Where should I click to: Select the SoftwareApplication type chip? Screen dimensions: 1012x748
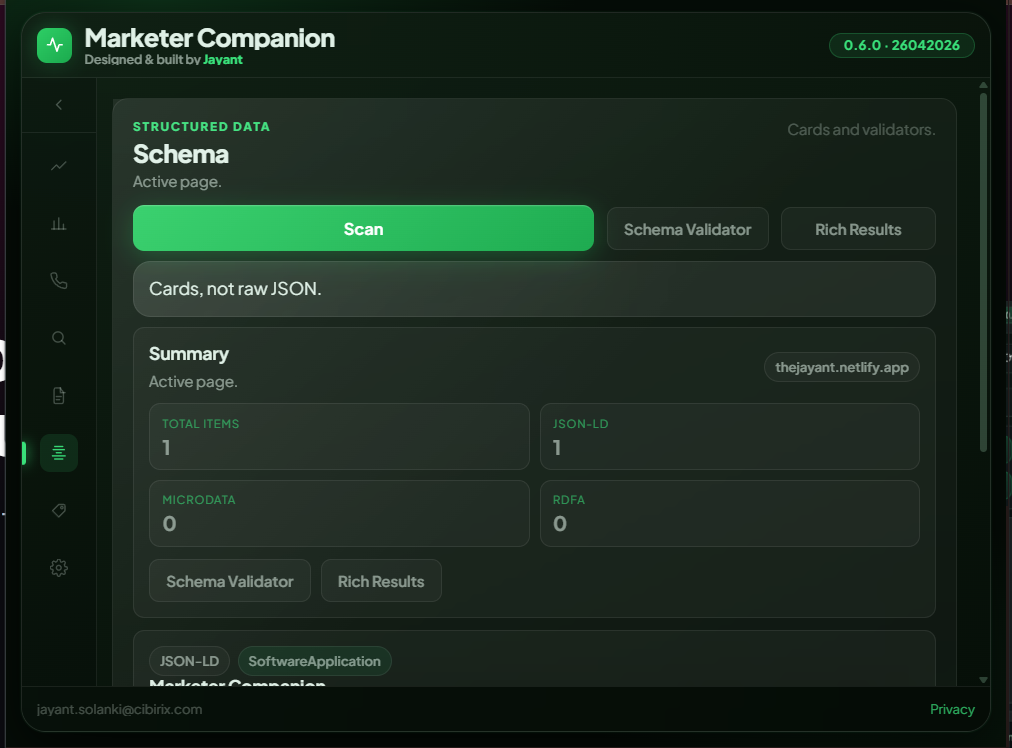click(x=314, y=661)
